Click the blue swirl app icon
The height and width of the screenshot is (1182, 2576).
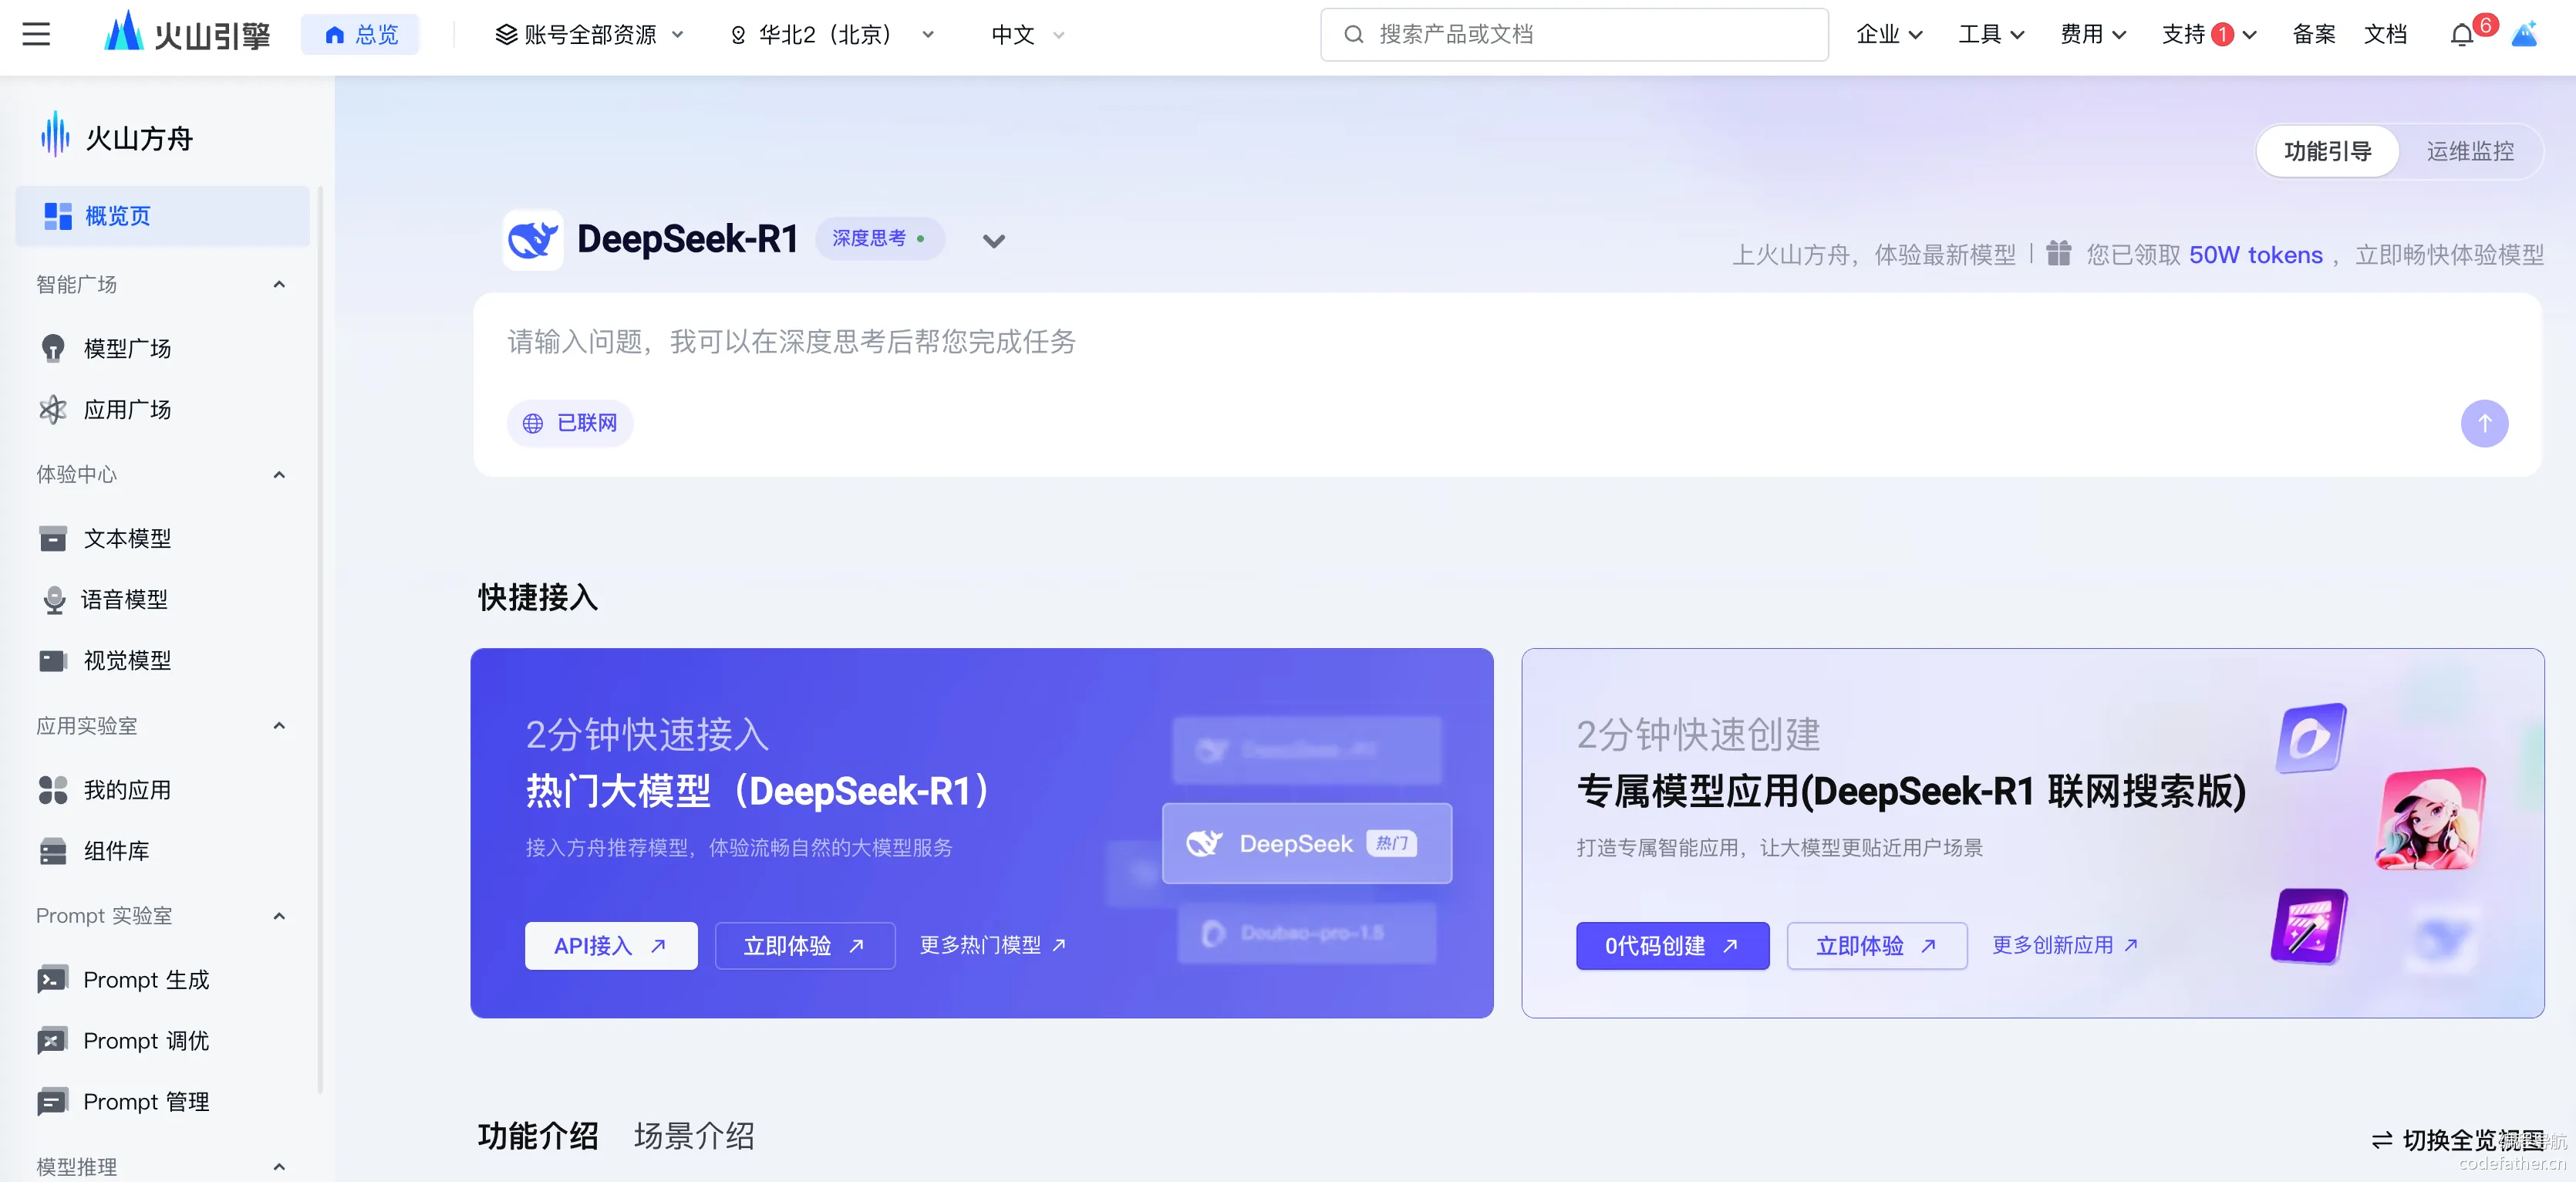click(2311, 738)
